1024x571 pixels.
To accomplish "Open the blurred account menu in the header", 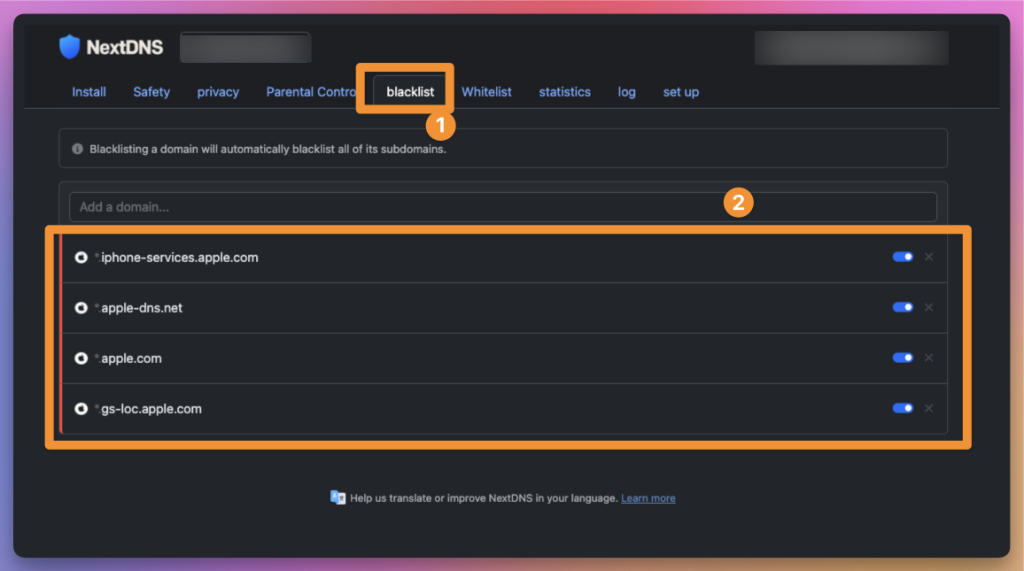I will pos(852,48).
